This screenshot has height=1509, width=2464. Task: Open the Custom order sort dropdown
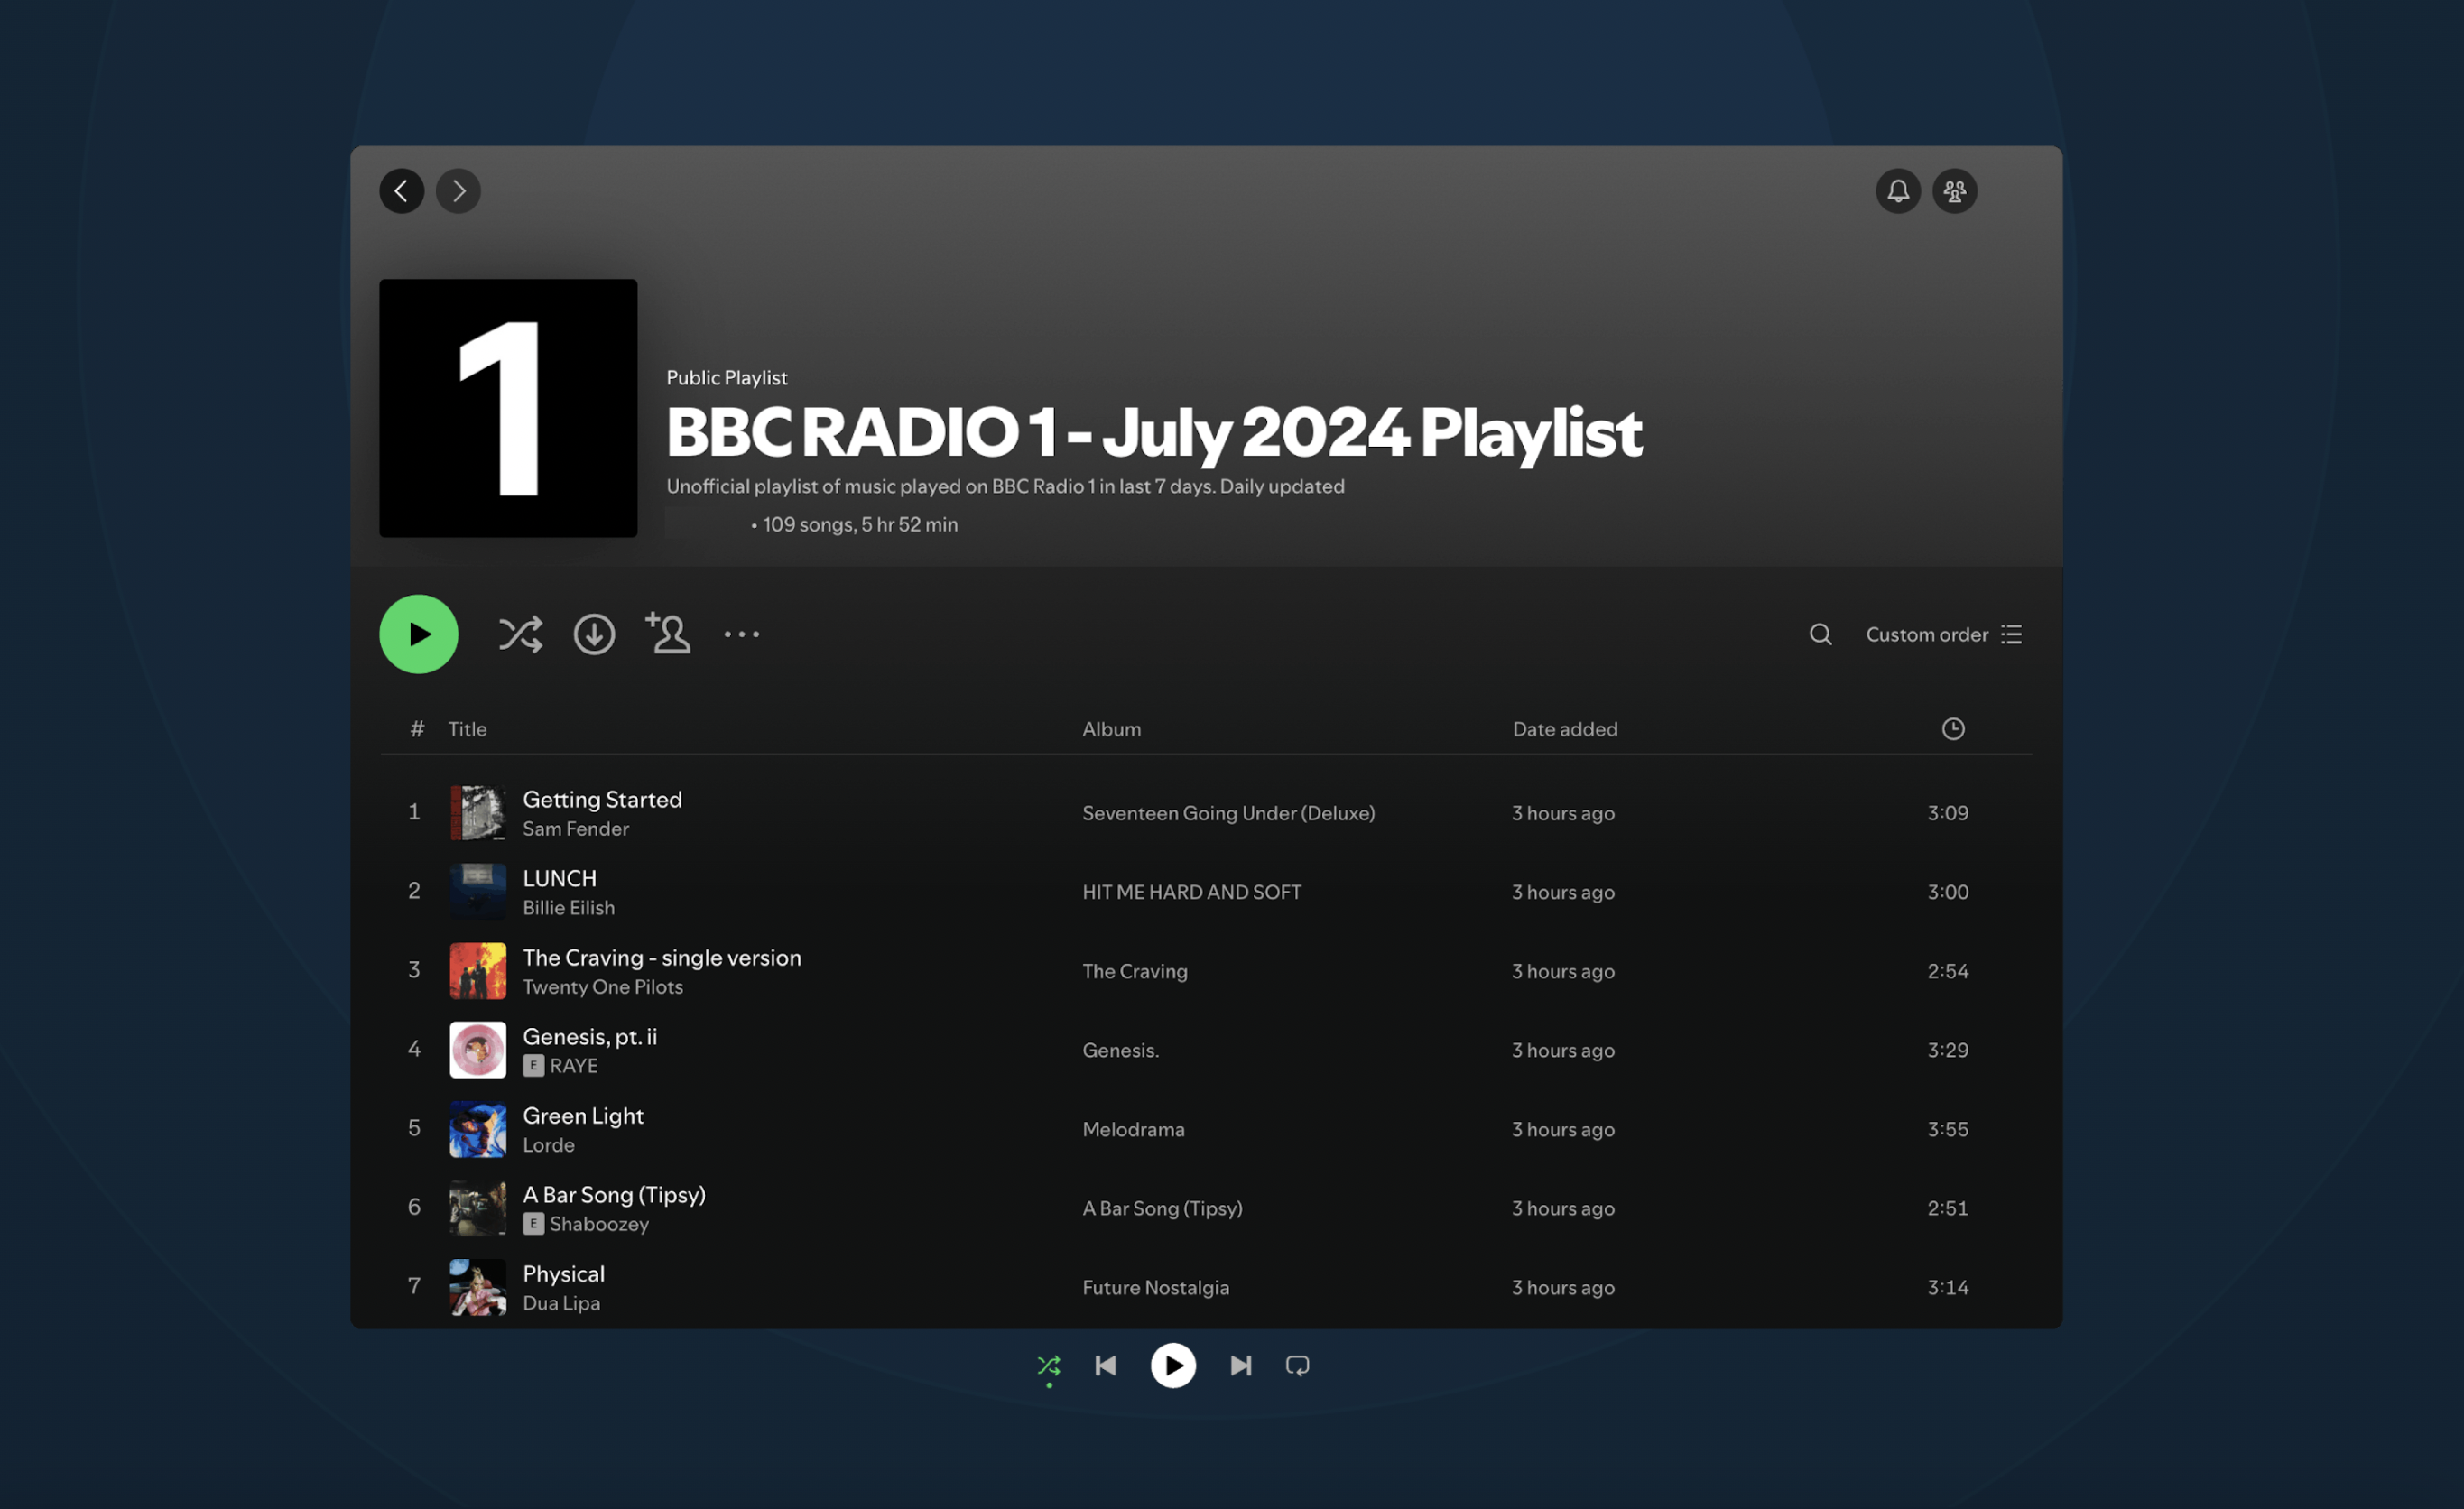[1943, 634]
